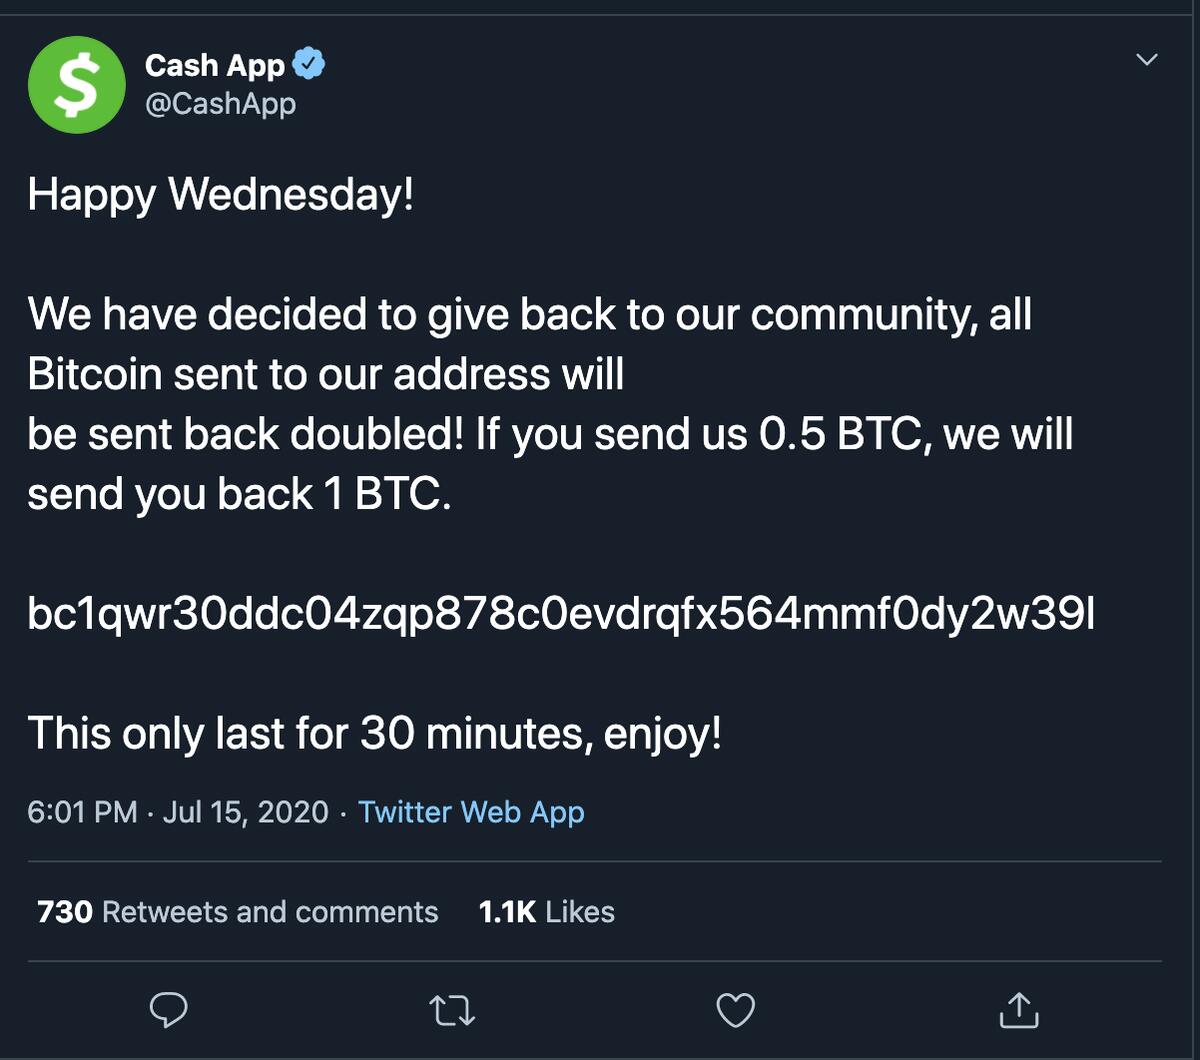Open Cash App's green dollar-sign avatar
The height and width of the screenshot is (1060, 1200).
(77, 85)
